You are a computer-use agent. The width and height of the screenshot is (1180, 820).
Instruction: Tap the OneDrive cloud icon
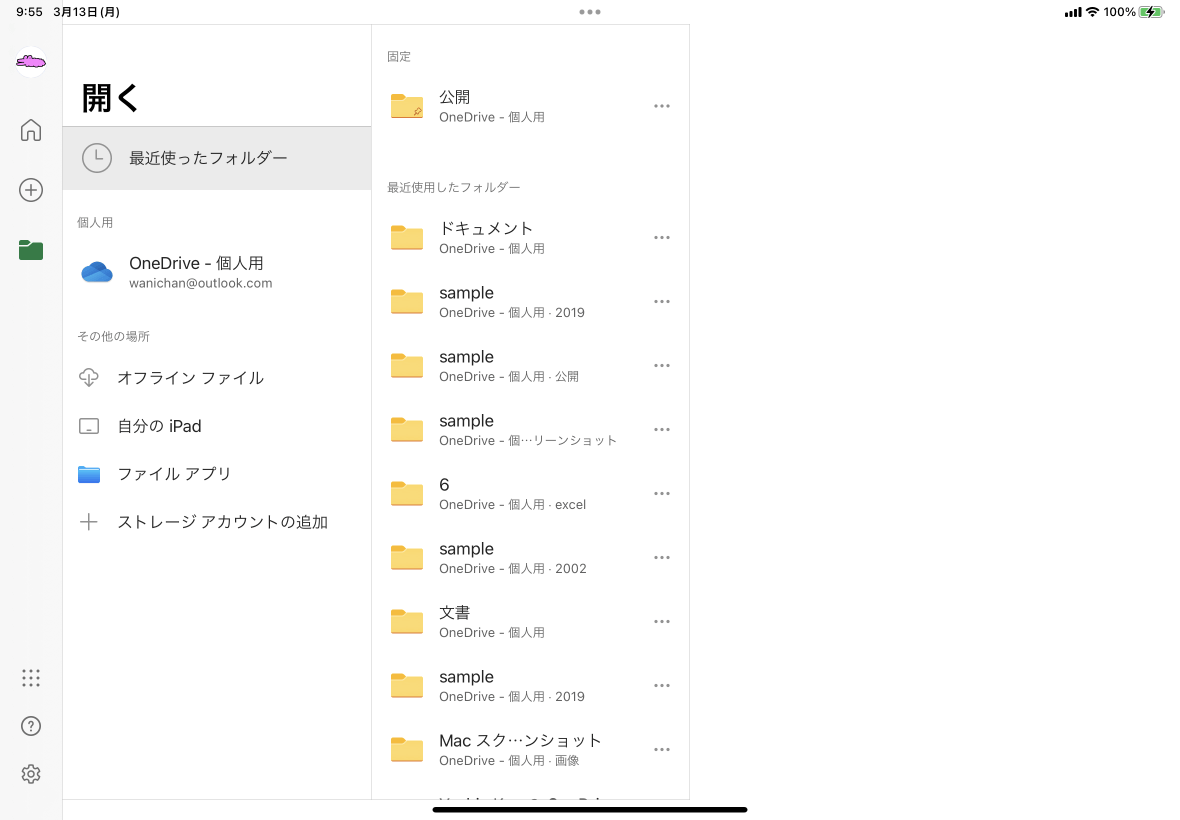point(97,272)
